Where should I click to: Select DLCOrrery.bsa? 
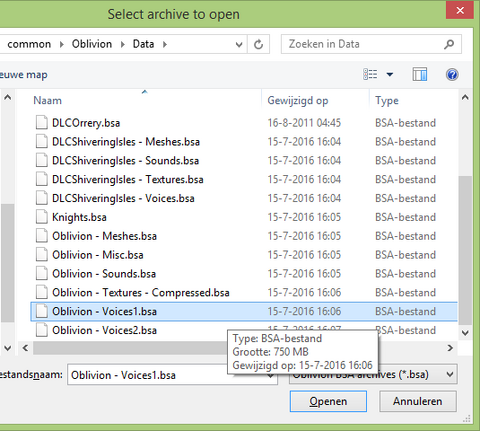click(86, 123)
